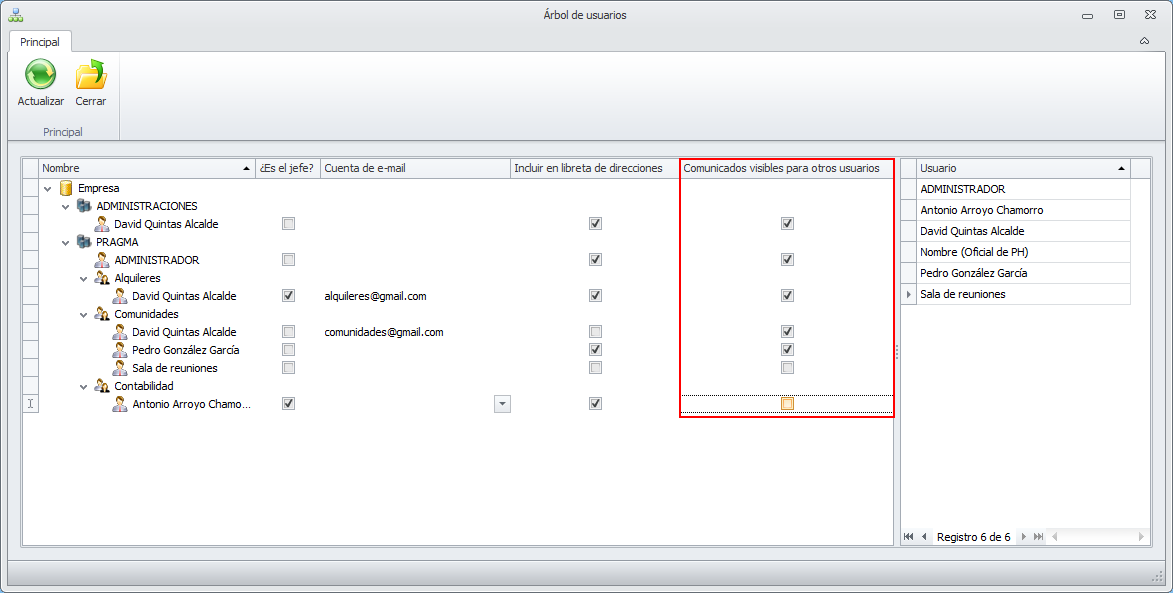Click the user icon of David Quintas Alcalde under ADMINISTRACIONES
The height and width of the screenshot is (593, 1173).
point(102,224)
